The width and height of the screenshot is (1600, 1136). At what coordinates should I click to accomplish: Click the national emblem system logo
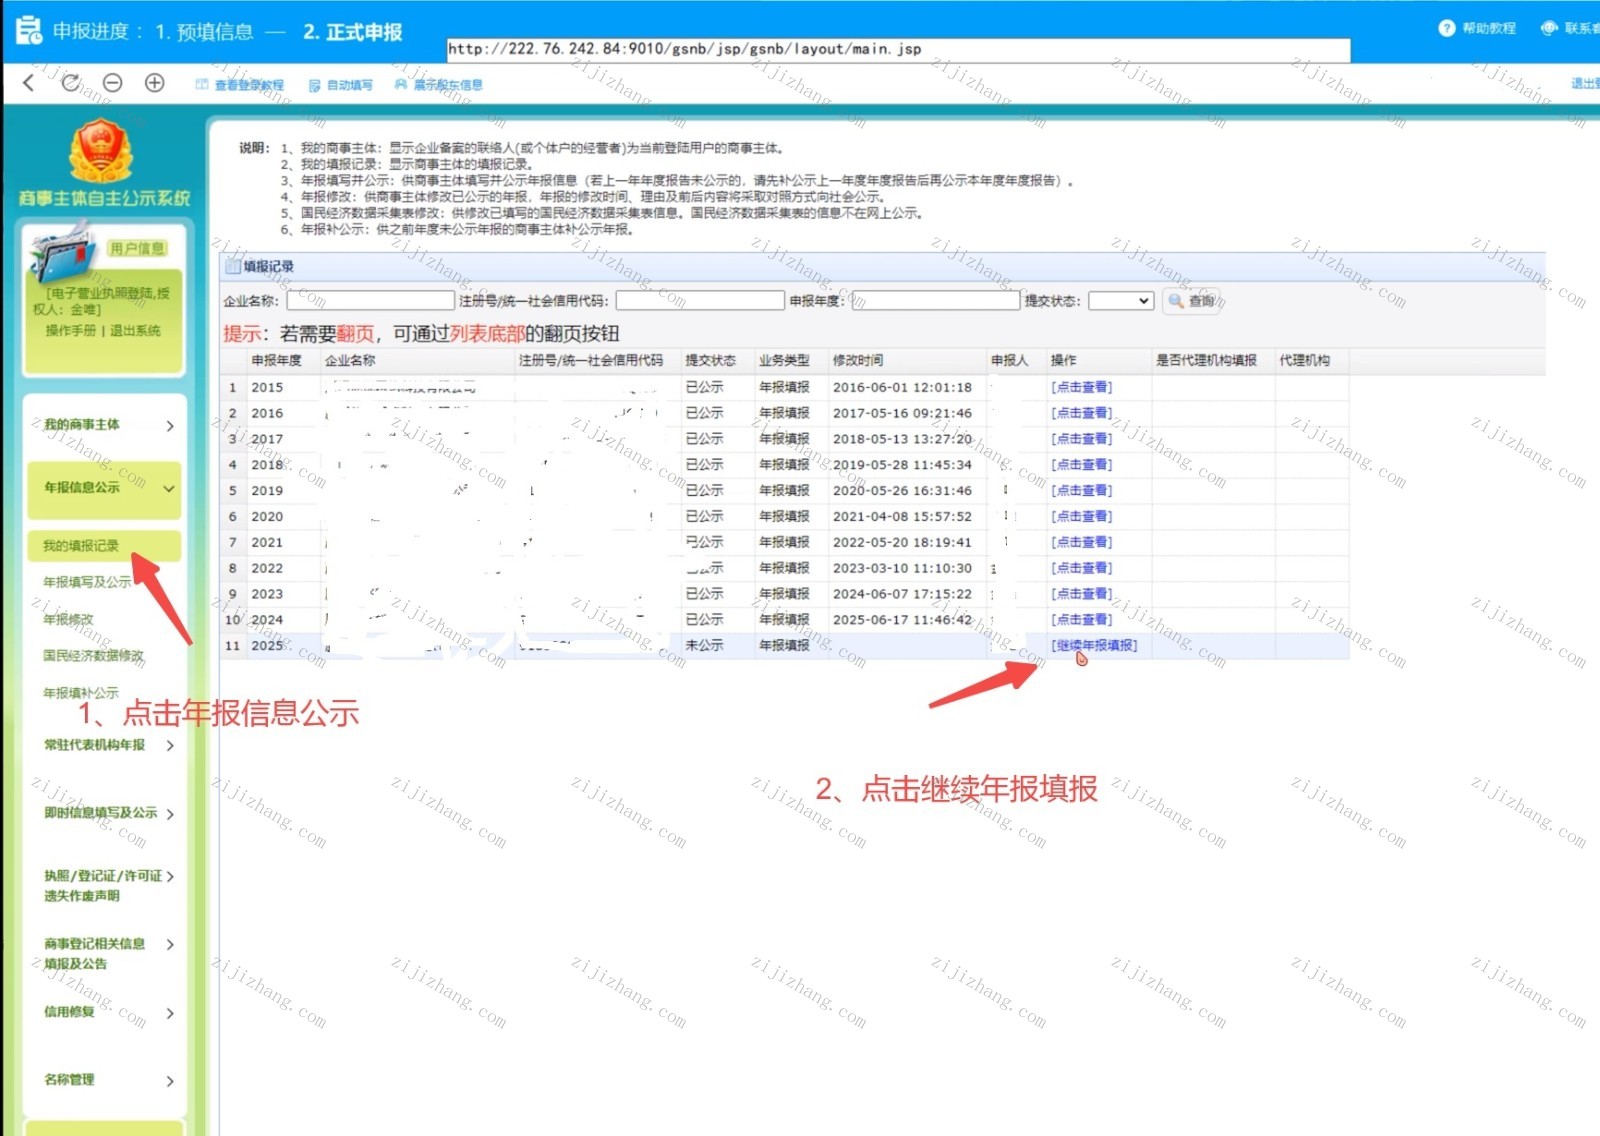[x=100, y=150]
